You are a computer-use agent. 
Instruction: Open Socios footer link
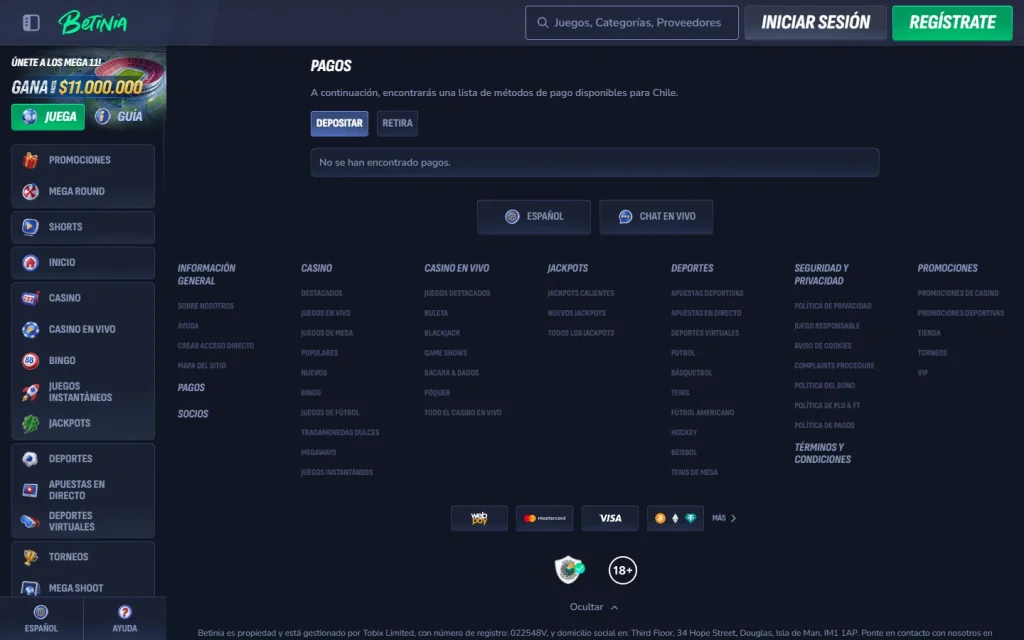[193, 414]
